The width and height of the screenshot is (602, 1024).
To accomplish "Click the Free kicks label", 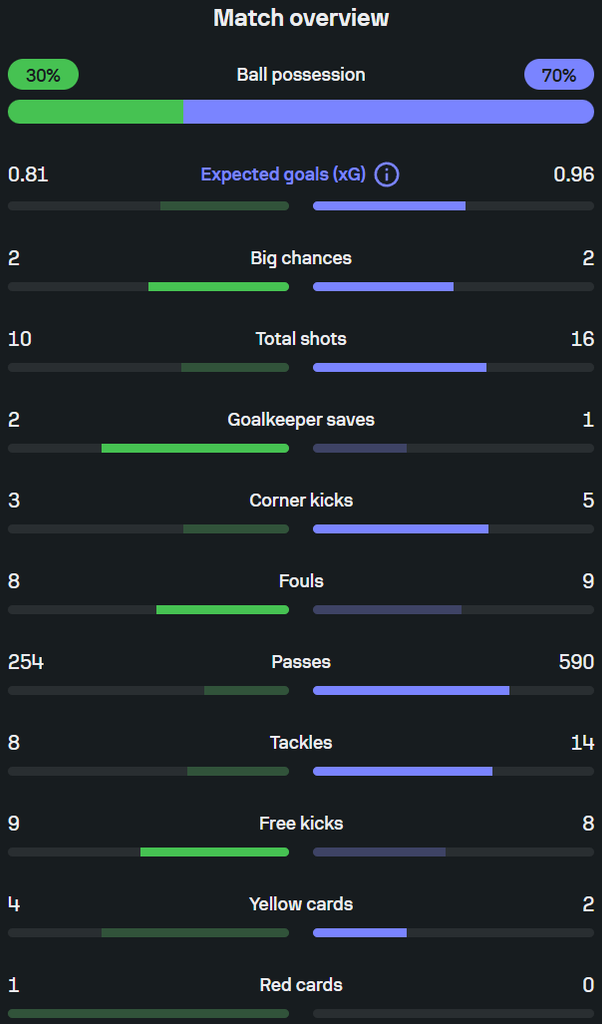I will (301, 824).
